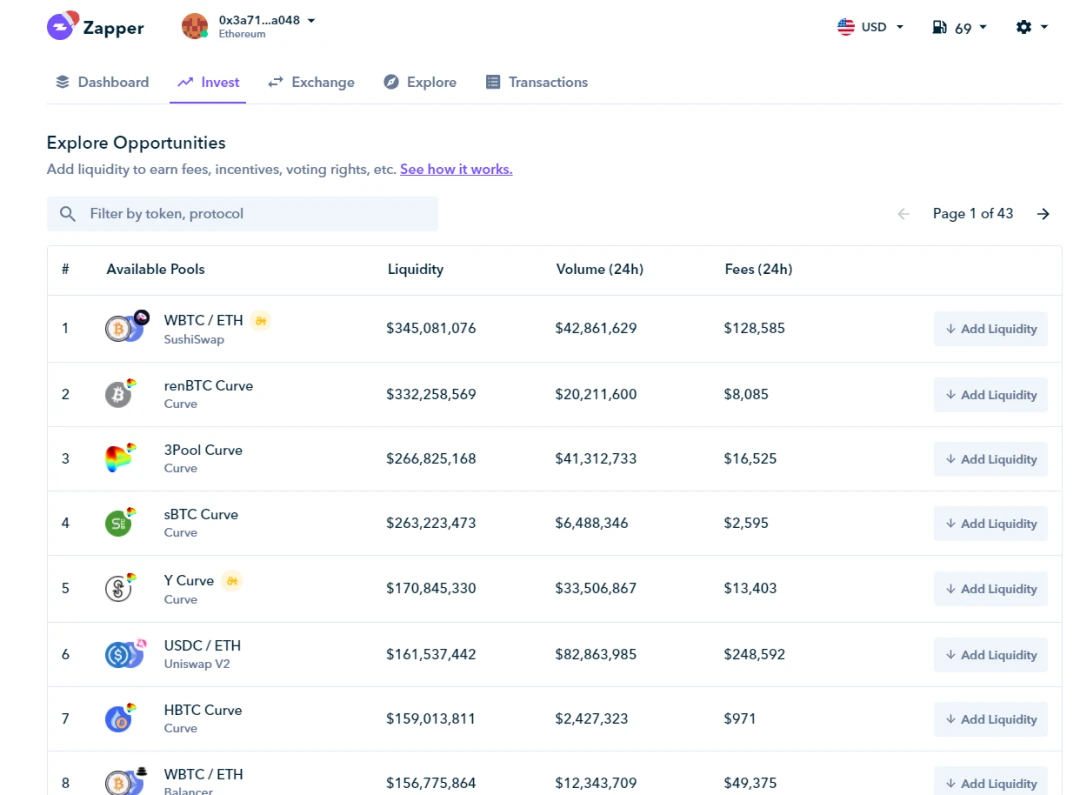This screenshot has width=1080, height=795.
Task: Click the 3Pool Curve rainbow icon
Action: [119, 459]
